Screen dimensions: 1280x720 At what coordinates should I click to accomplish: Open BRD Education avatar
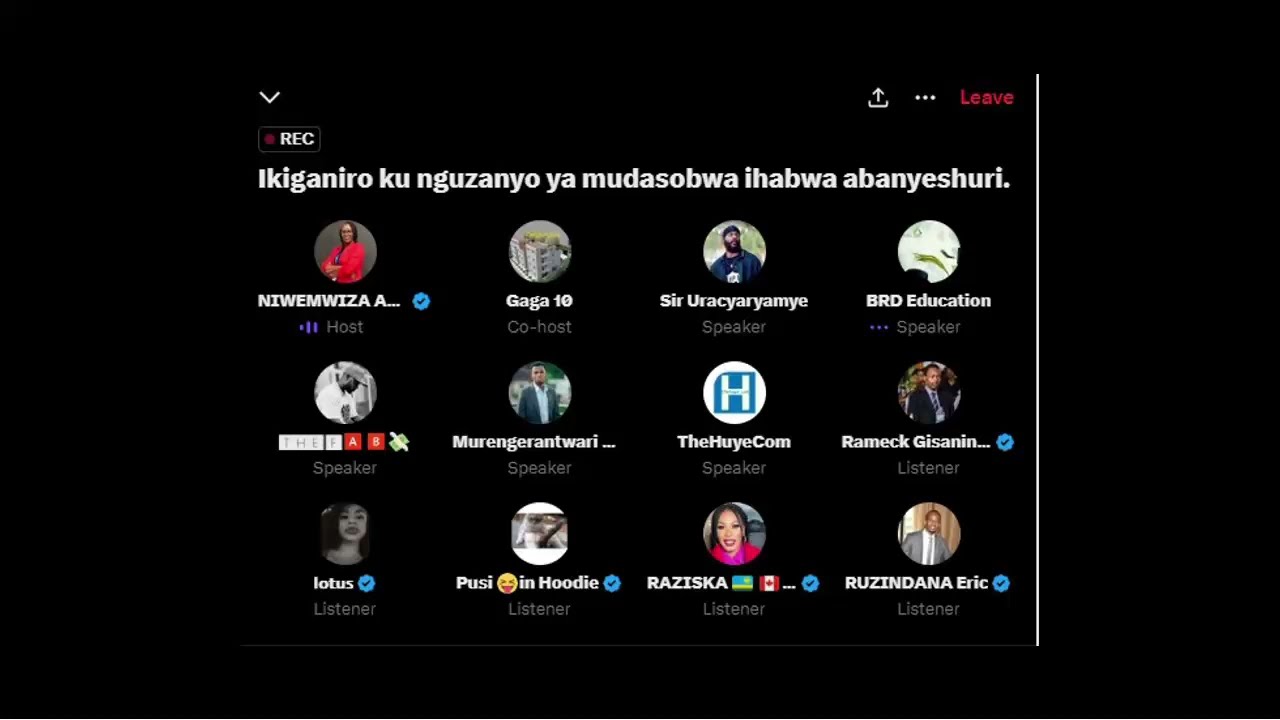click(929, 252)
